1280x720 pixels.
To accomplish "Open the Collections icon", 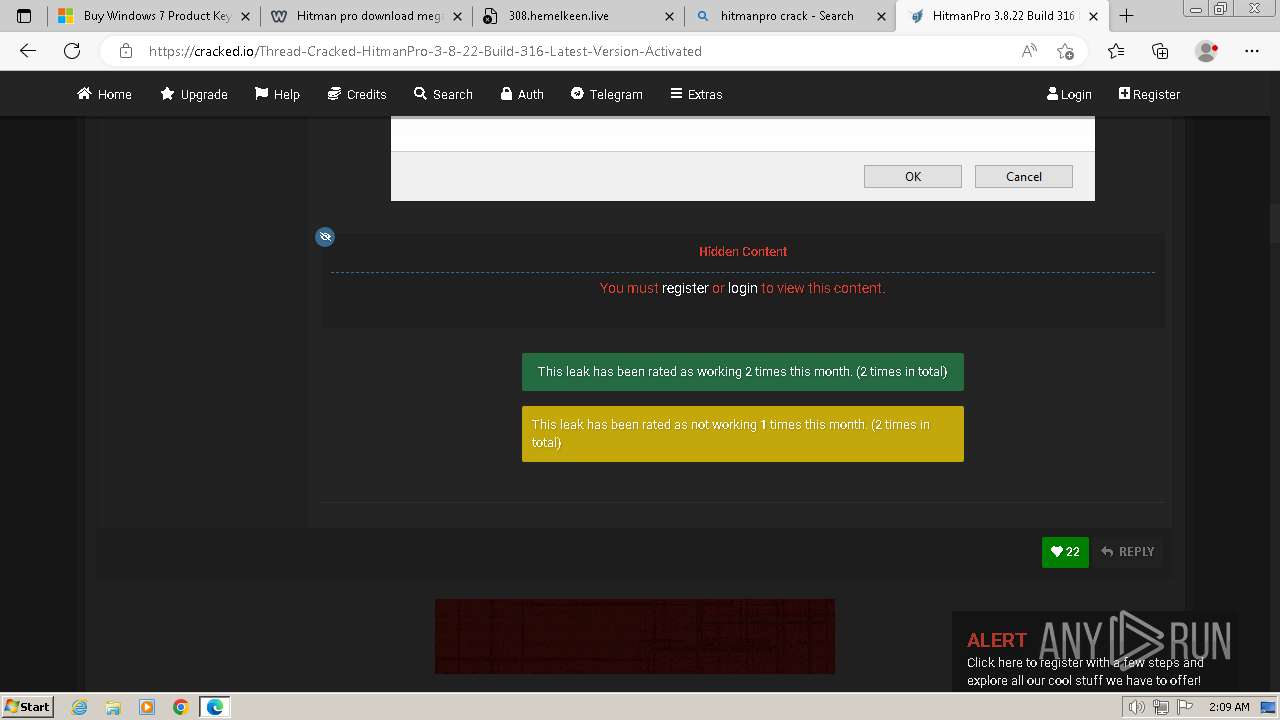I will pyautogui.click(x=1160, y=51).
